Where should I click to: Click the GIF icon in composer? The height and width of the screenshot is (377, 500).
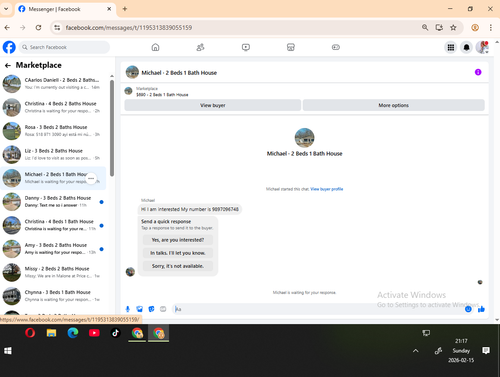tap(163, 309)
